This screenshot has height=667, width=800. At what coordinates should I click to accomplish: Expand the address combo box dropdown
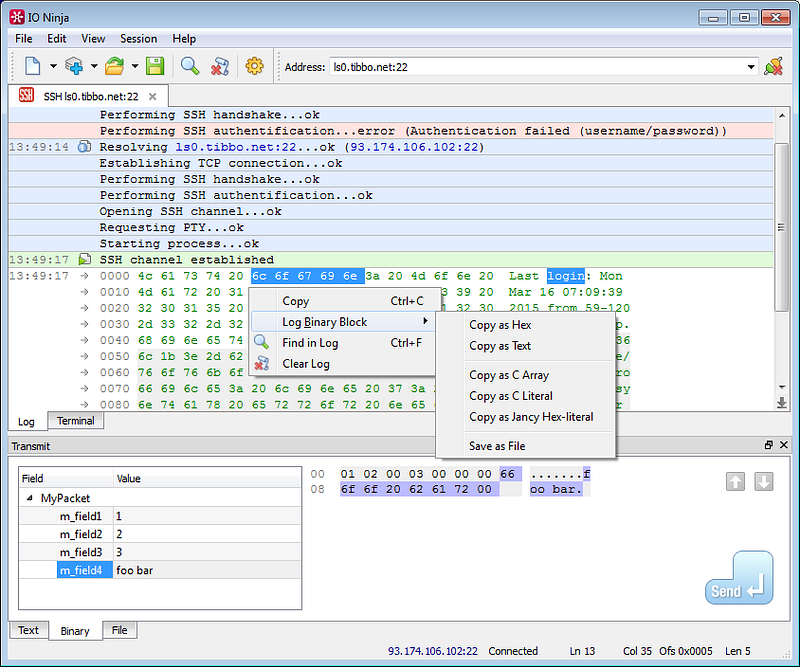click(751, 67)
